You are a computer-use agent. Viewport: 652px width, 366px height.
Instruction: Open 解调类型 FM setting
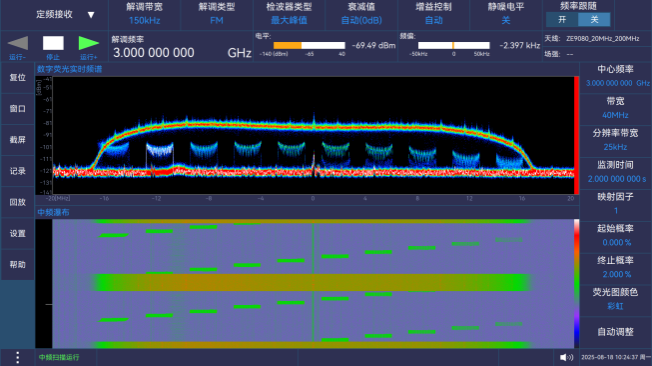point(217,14)
